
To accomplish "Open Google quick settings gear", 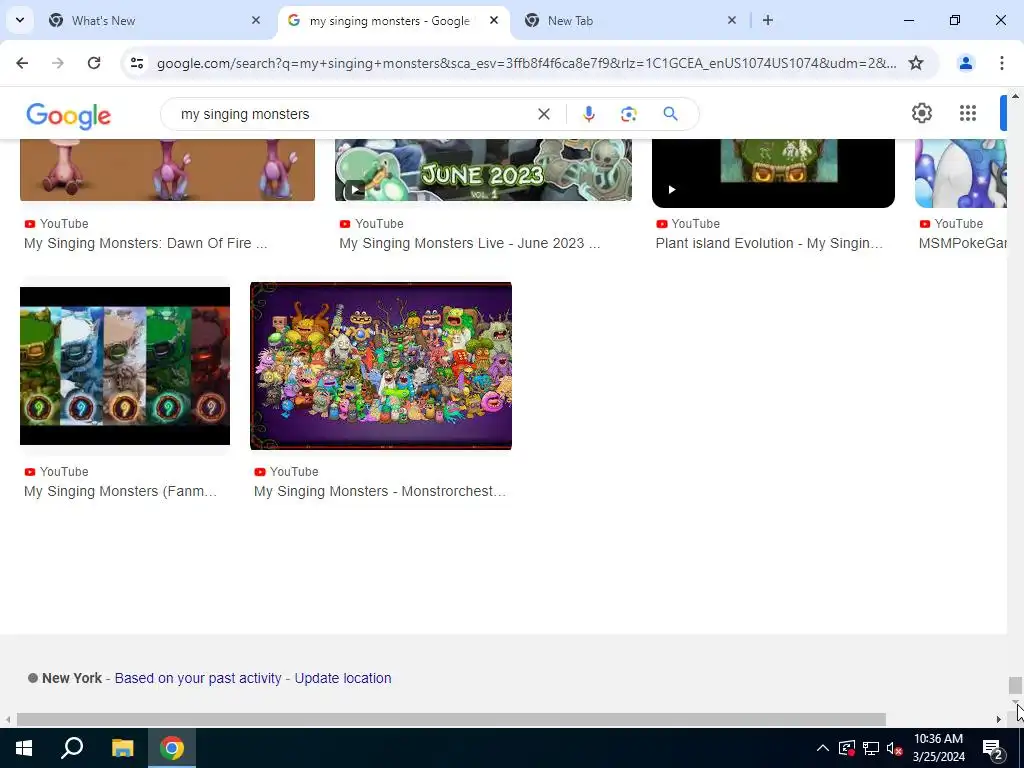I will point(921,113).
